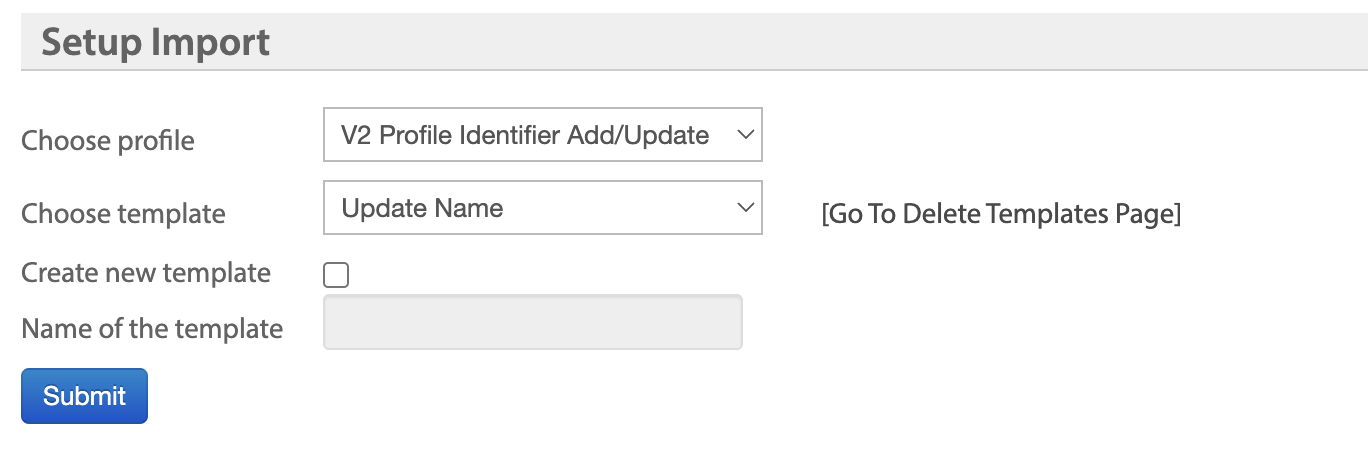Open the Choose template combo box
Viewport: 1368px width, 460px height.
click(x=543, y=208)
